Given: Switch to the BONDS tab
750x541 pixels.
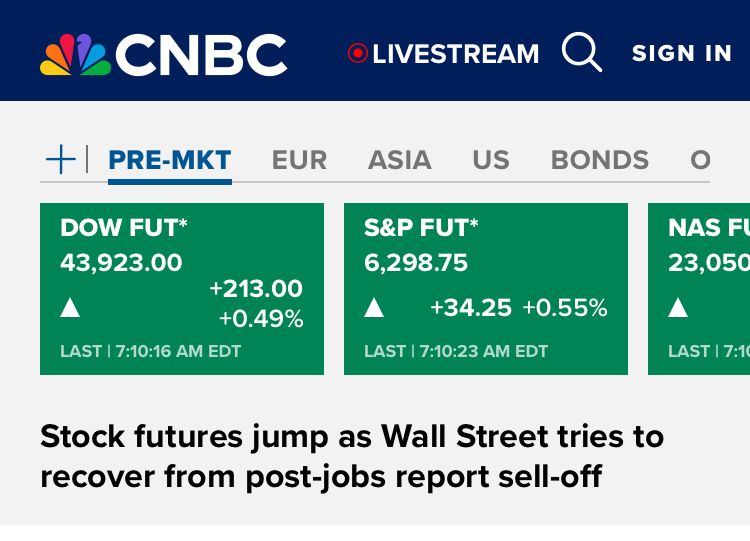Looking at the screenshot, I should click(x=600, y=160).
